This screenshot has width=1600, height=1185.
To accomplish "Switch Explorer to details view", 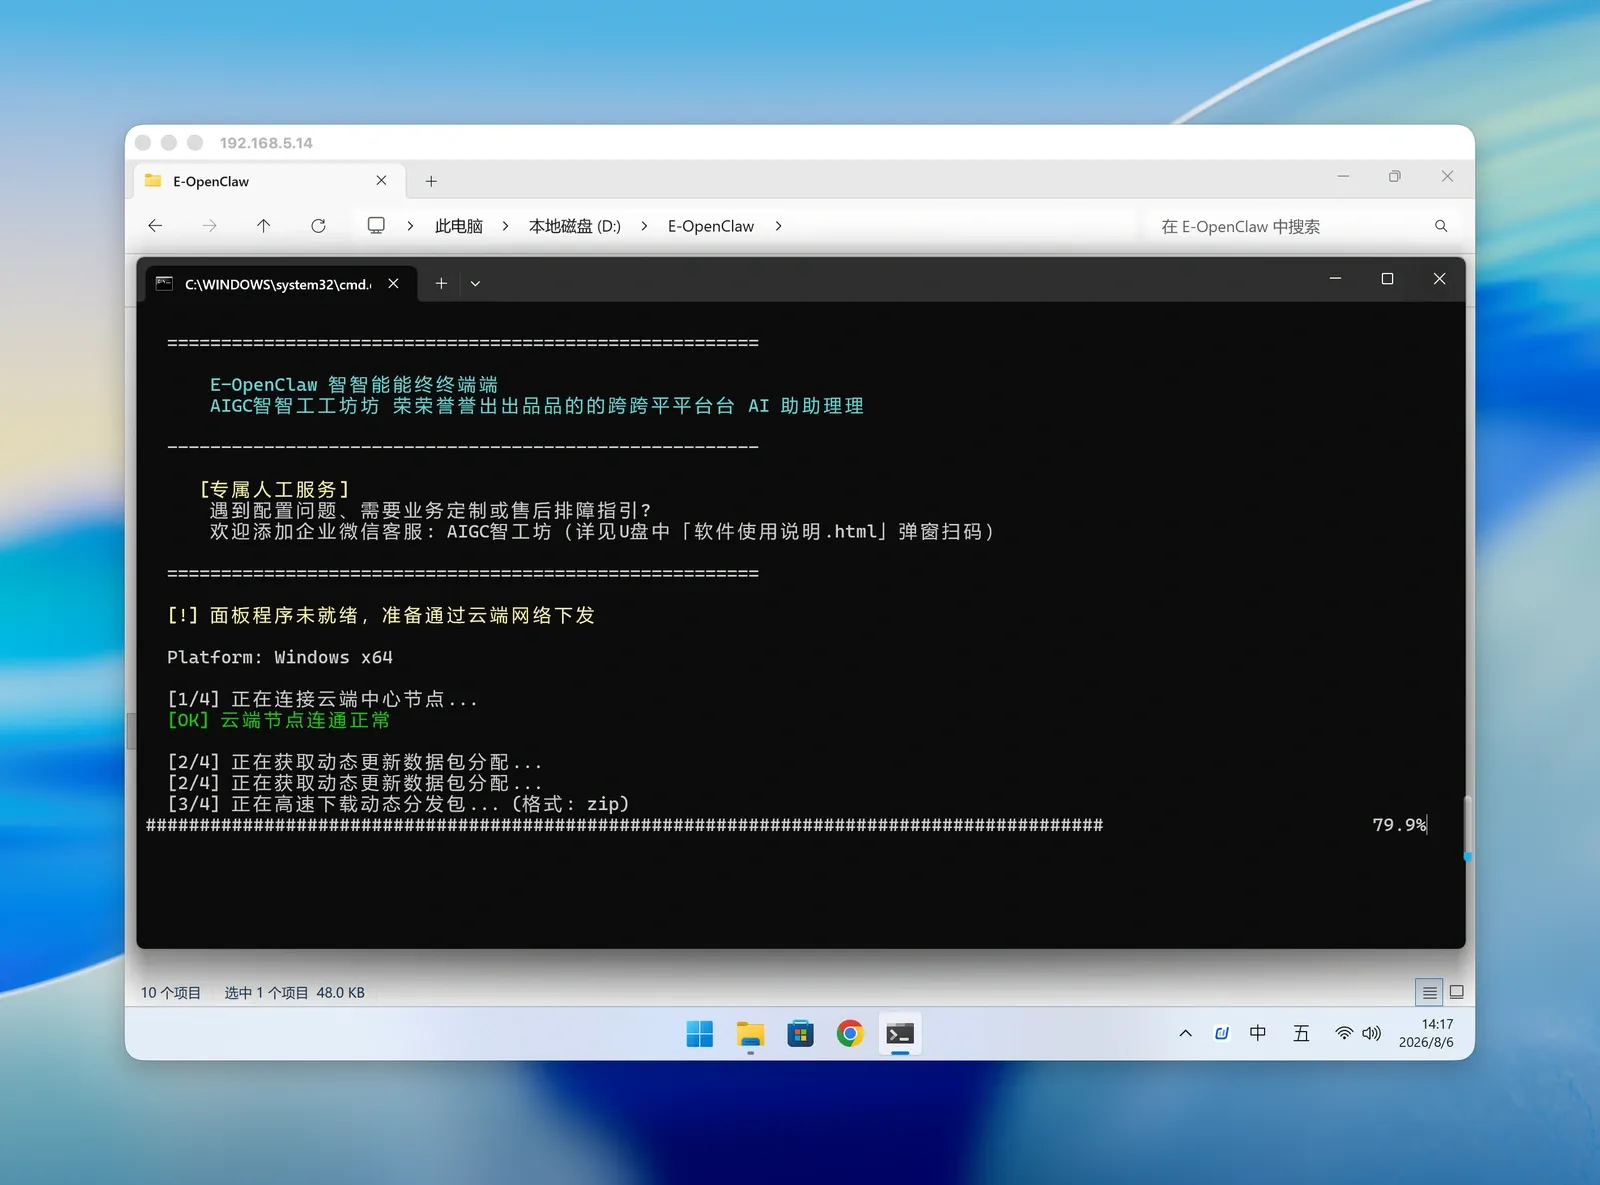I will 1429,992.
